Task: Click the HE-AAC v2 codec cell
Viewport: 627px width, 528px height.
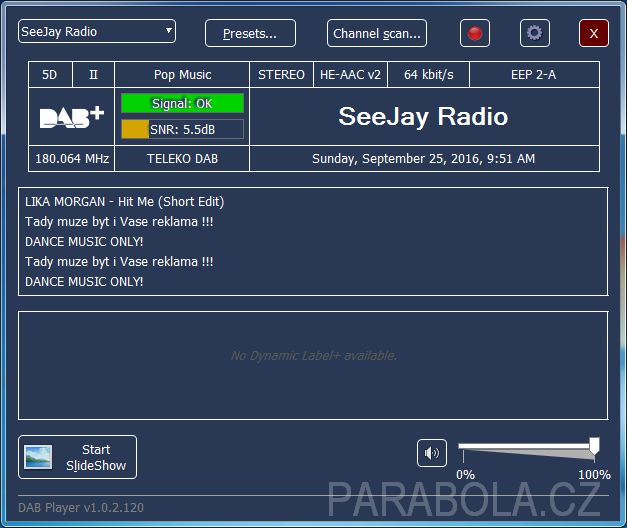Action: click(x=350, y=74)
